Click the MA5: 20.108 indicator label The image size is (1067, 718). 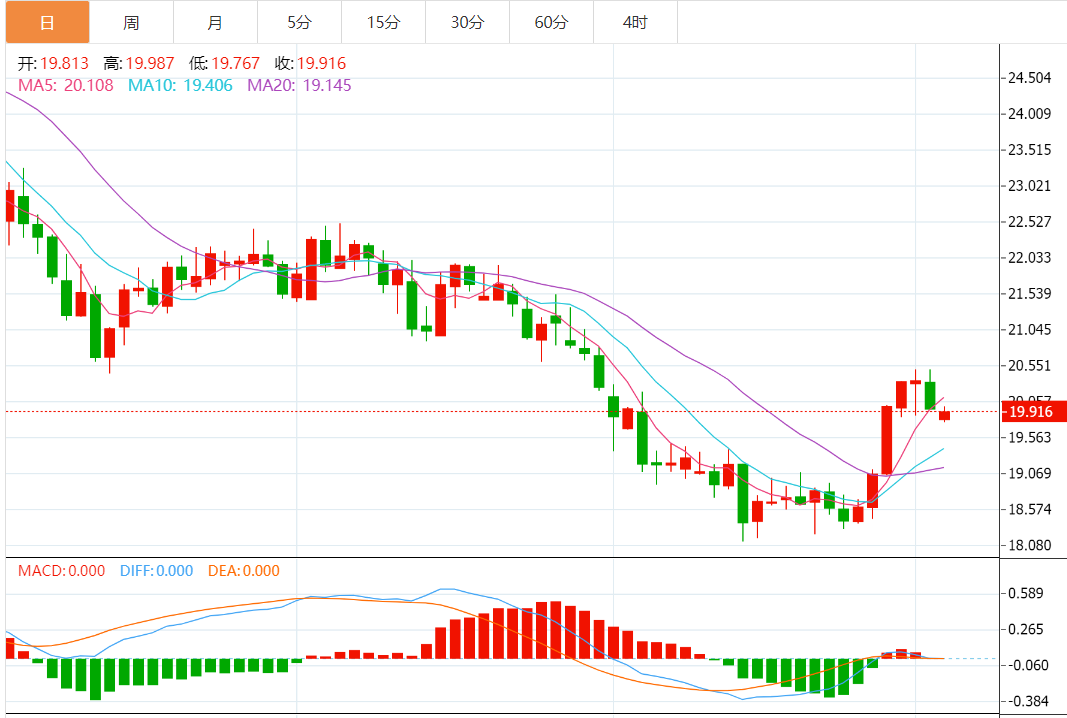click(65, 85)
